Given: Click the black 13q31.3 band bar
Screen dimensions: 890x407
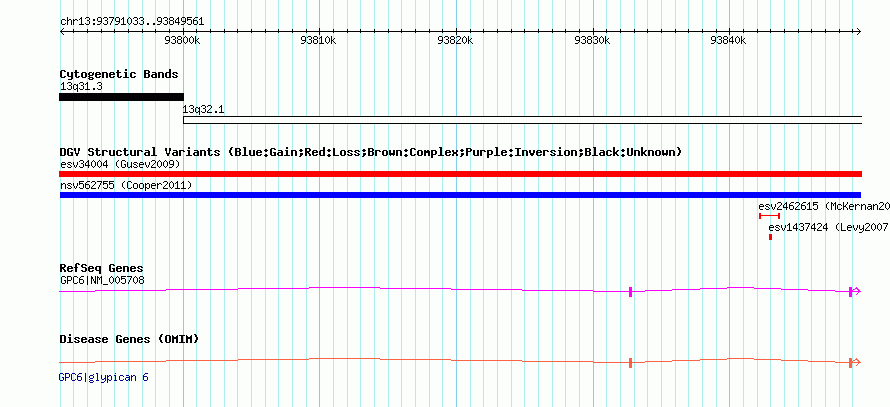Looking at the screenshot, I should (121, 96).
